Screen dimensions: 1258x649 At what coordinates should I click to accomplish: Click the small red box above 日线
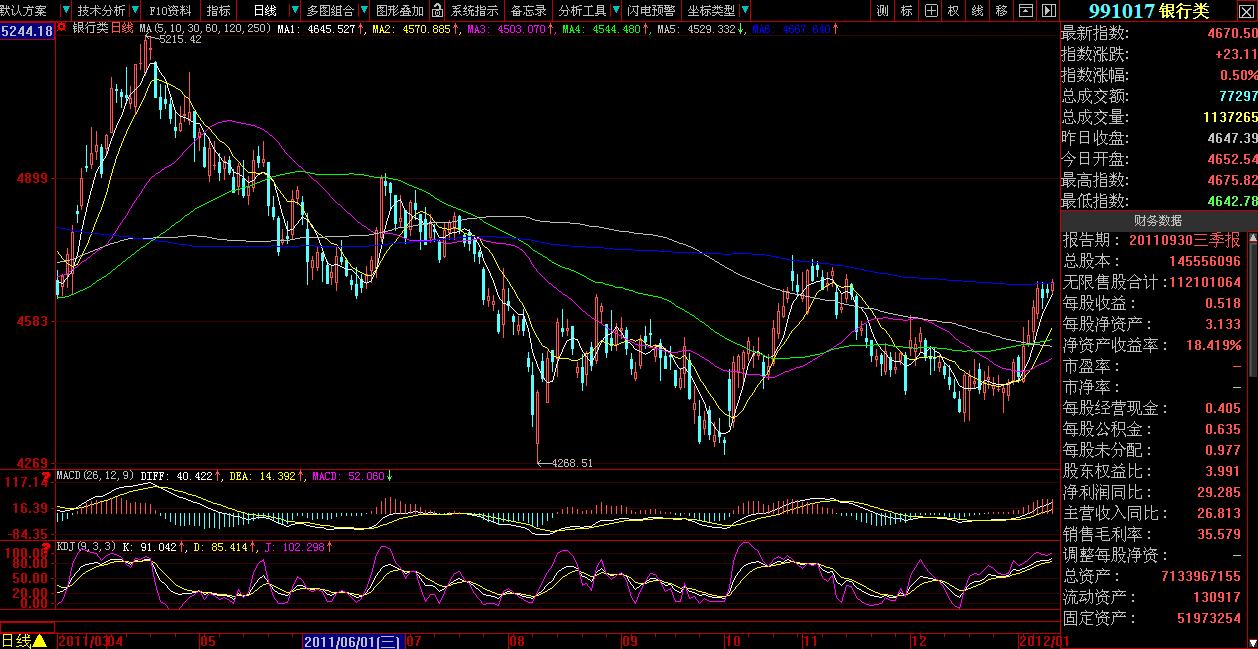(27, 625)
